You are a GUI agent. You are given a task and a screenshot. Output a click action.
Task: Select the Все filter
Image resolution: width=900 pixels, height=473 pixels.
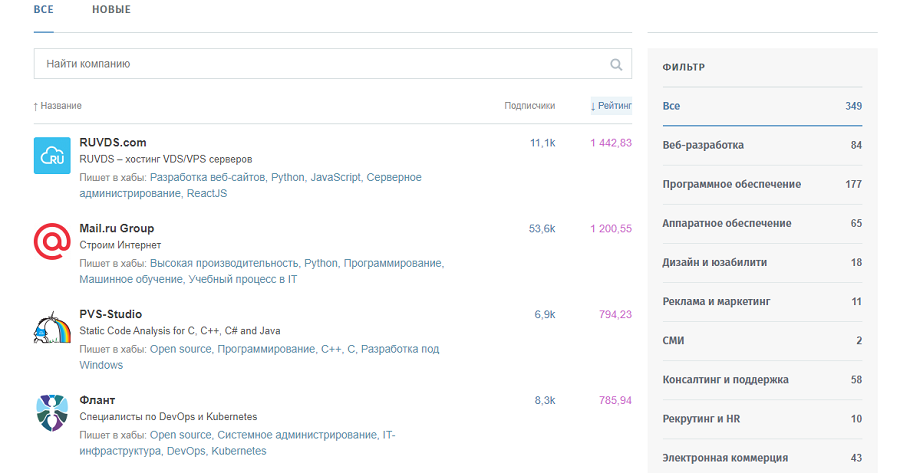pos(762,106)
